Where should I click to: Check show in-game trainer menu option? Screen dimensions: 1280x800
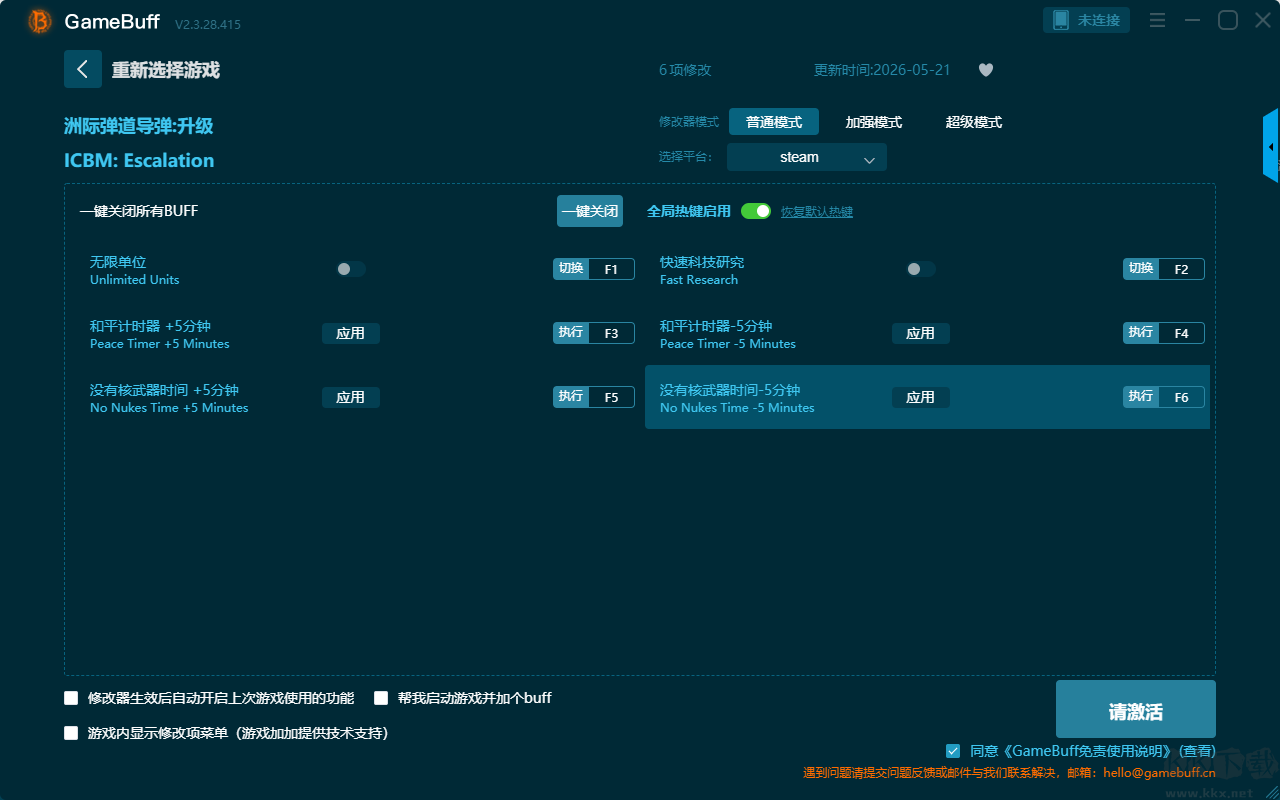[71, 733]
